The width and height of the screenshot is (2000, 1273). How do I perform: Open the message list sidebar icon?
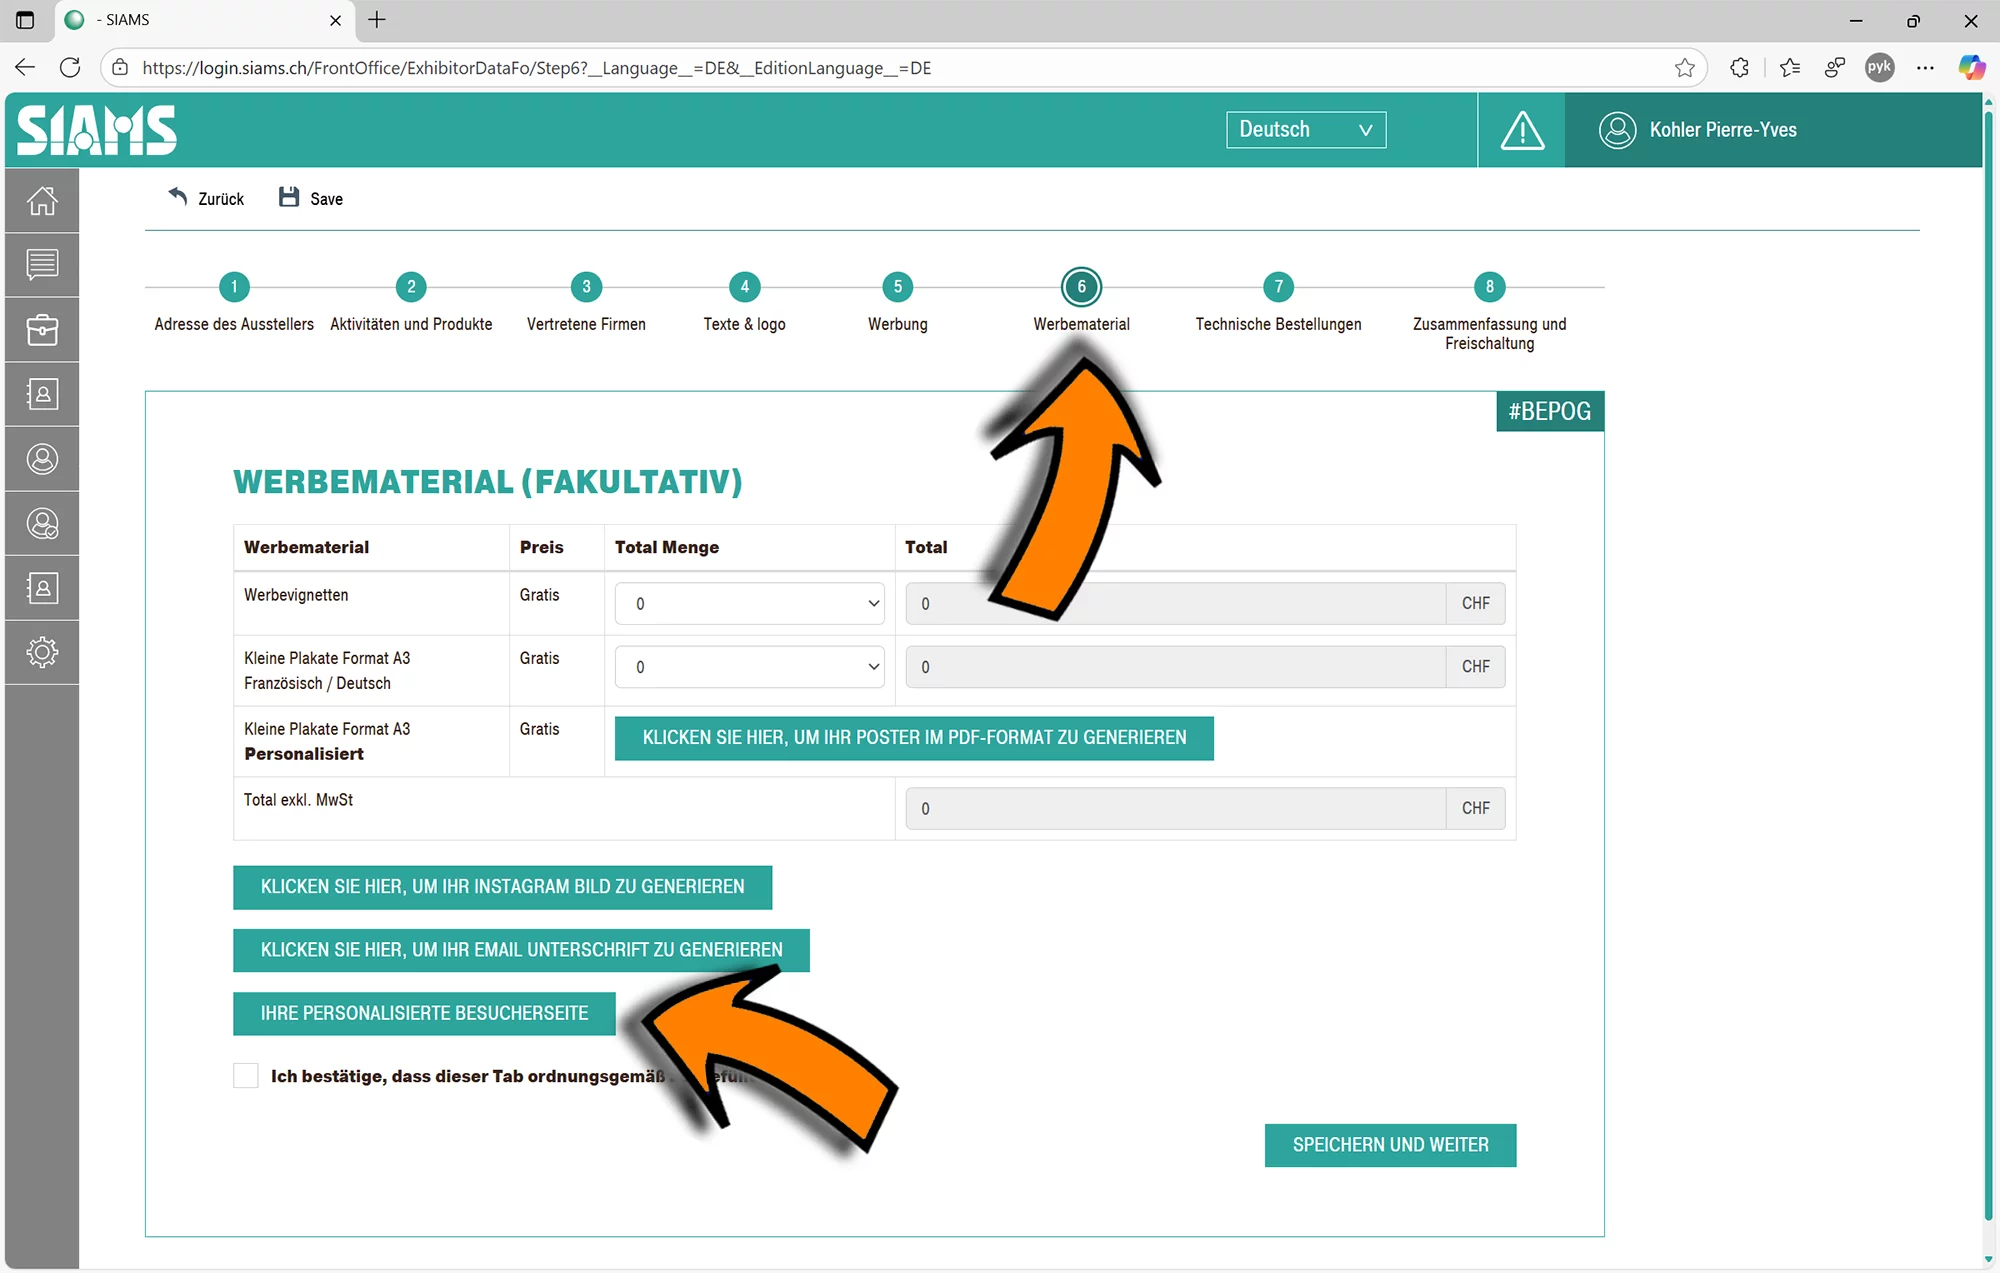tap(42, 265)
